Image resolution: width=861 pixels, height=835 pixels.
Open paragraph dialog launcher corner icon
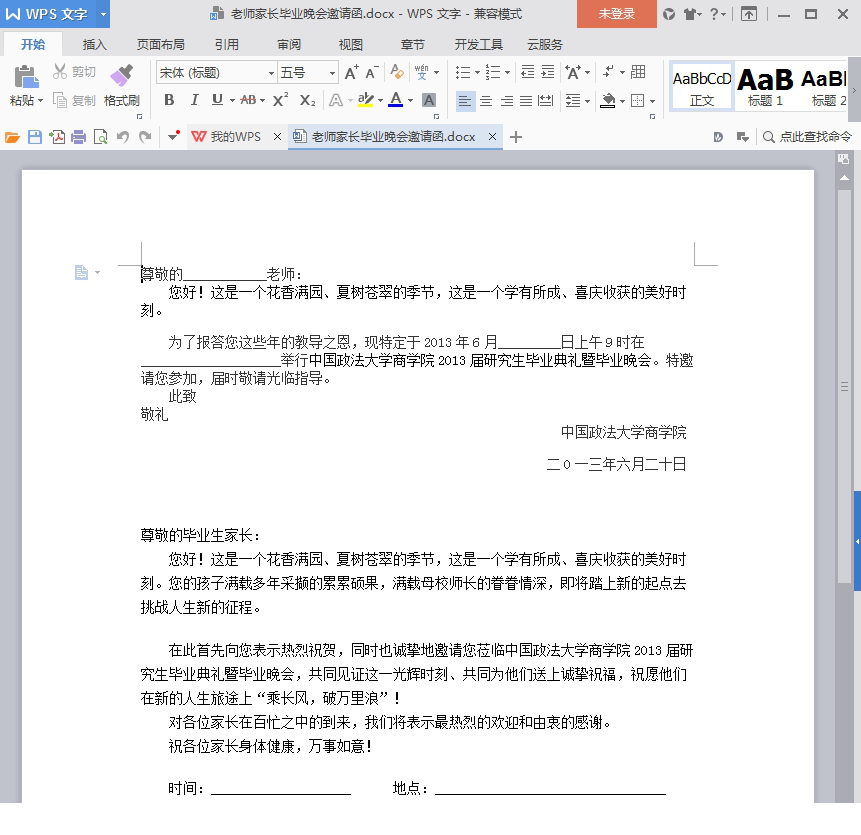click(652, 116)
